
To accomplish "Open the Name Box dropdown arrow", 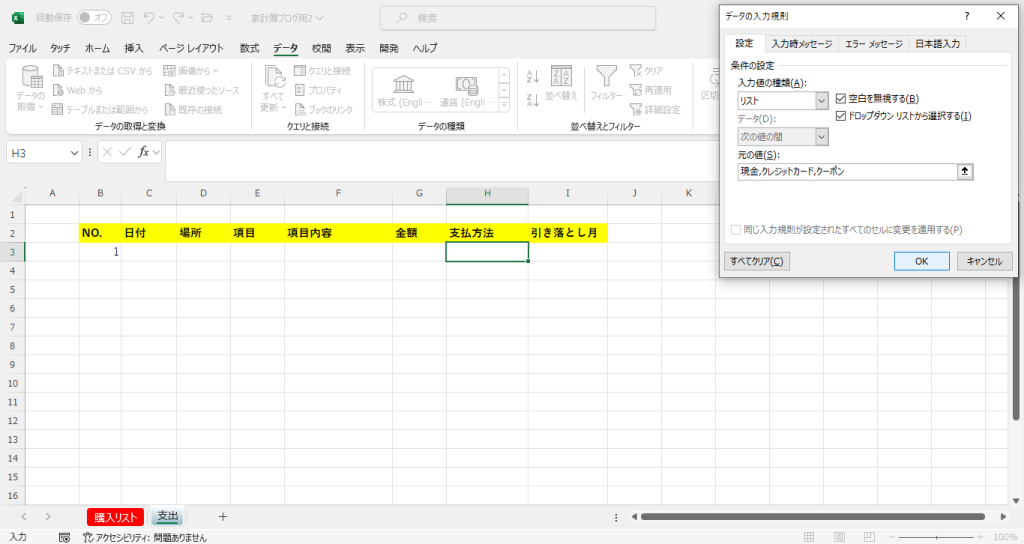I will click(74, 152).
